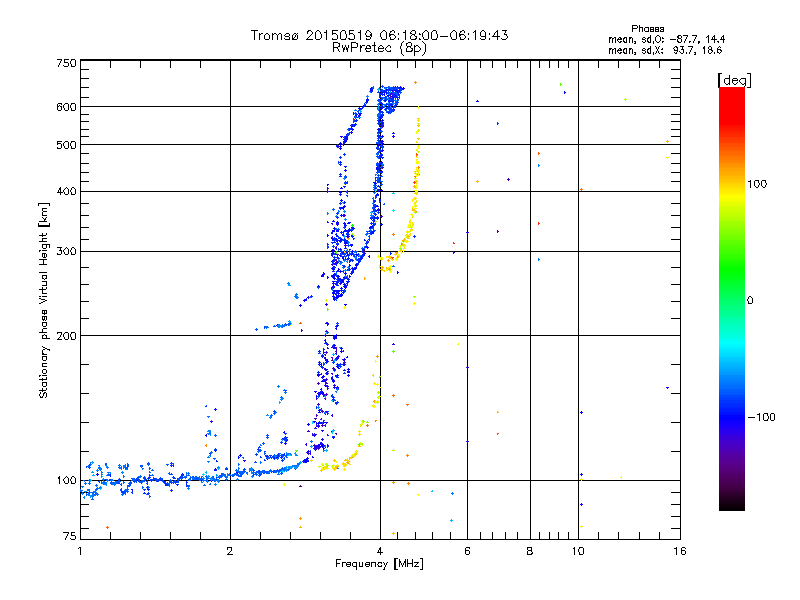Click the 'Frequency [MHz]' axis label
This screenshot has width=800, height=600.
point(379,564)
